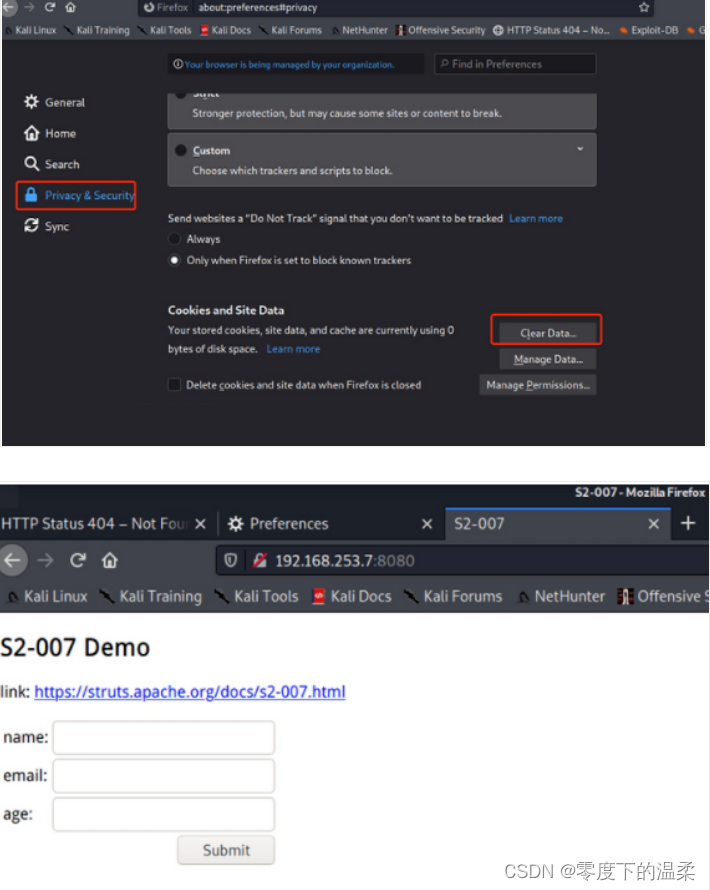Reload the S2-007 demo page
Screen dimensions: 710x890
click(78, 560)
